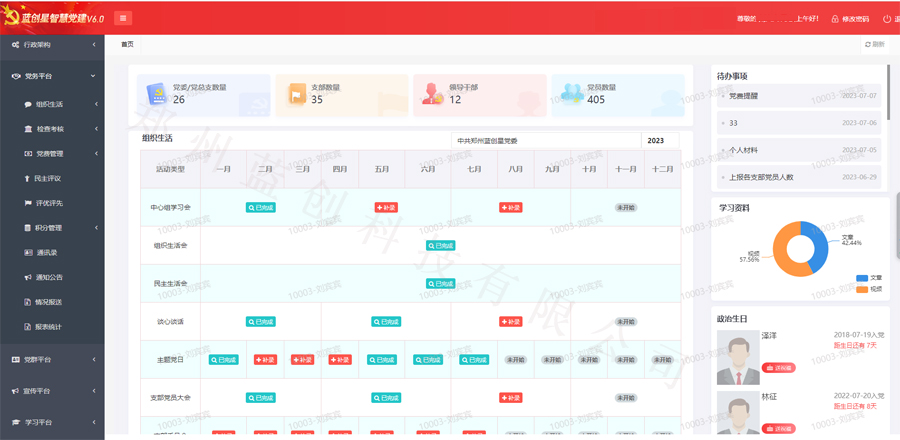Click orange 视频 legend swatch
Image resolution: width=900 pixels, height=440 pixels.
pos(862,289)
